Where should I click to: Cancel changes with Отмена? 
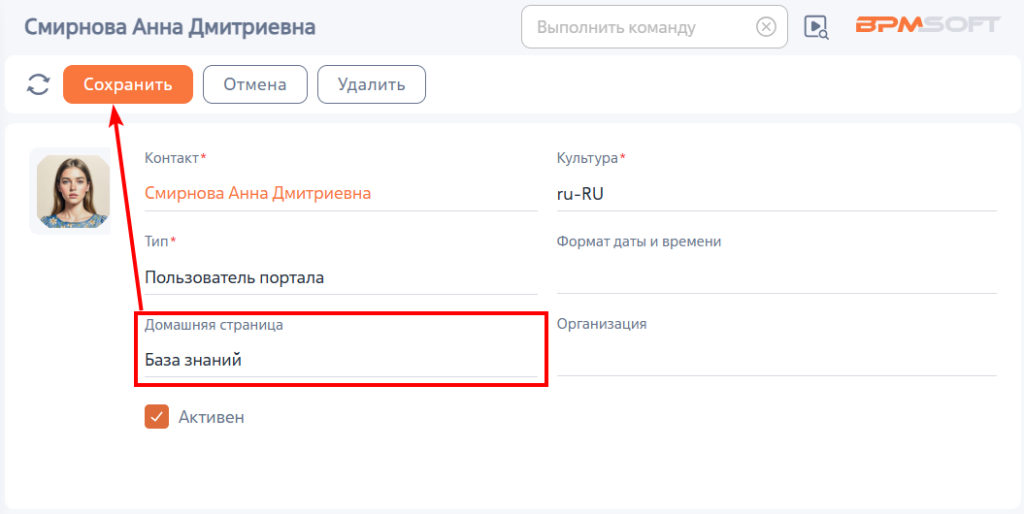255,84
